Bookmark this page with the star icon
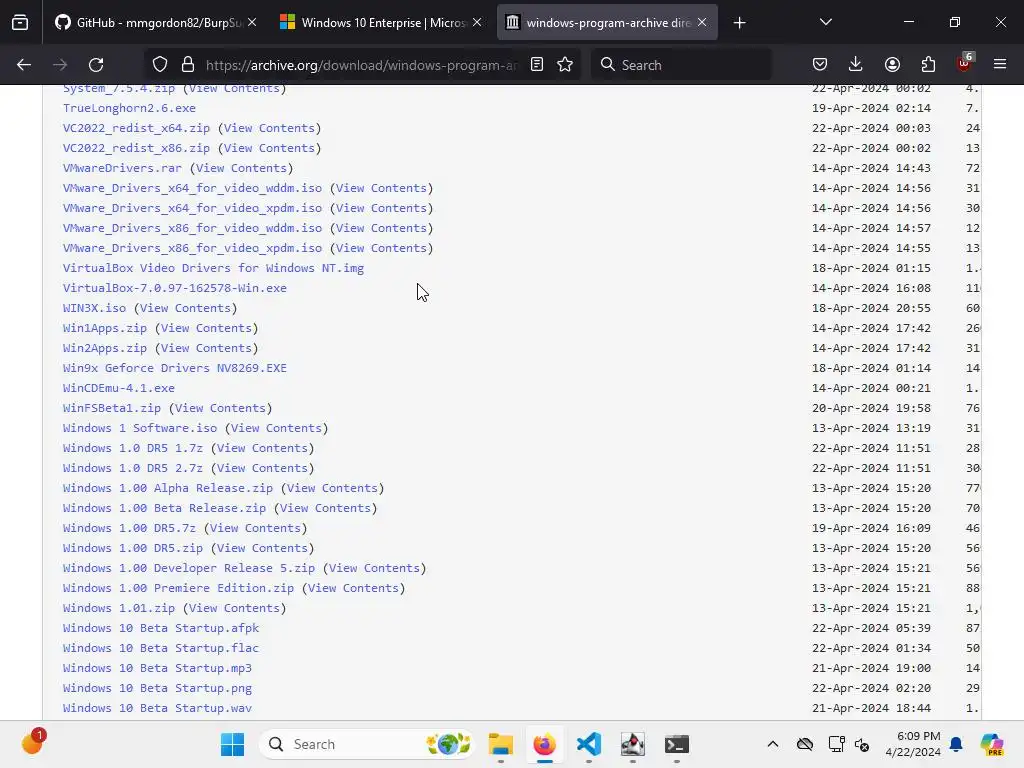The width and height of the screenshot is (1024, 768). pyautogui.click(x=565, y=65)
